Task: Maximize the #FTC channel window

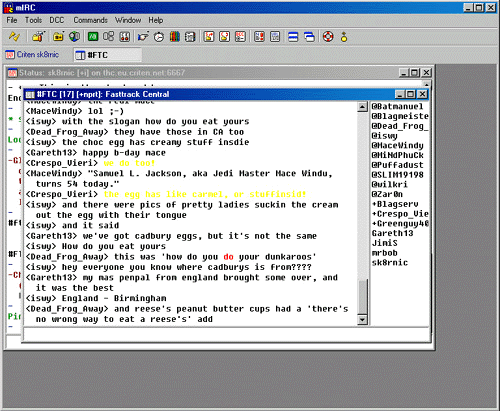Action: pyautogui.click(x=411, y=94)
